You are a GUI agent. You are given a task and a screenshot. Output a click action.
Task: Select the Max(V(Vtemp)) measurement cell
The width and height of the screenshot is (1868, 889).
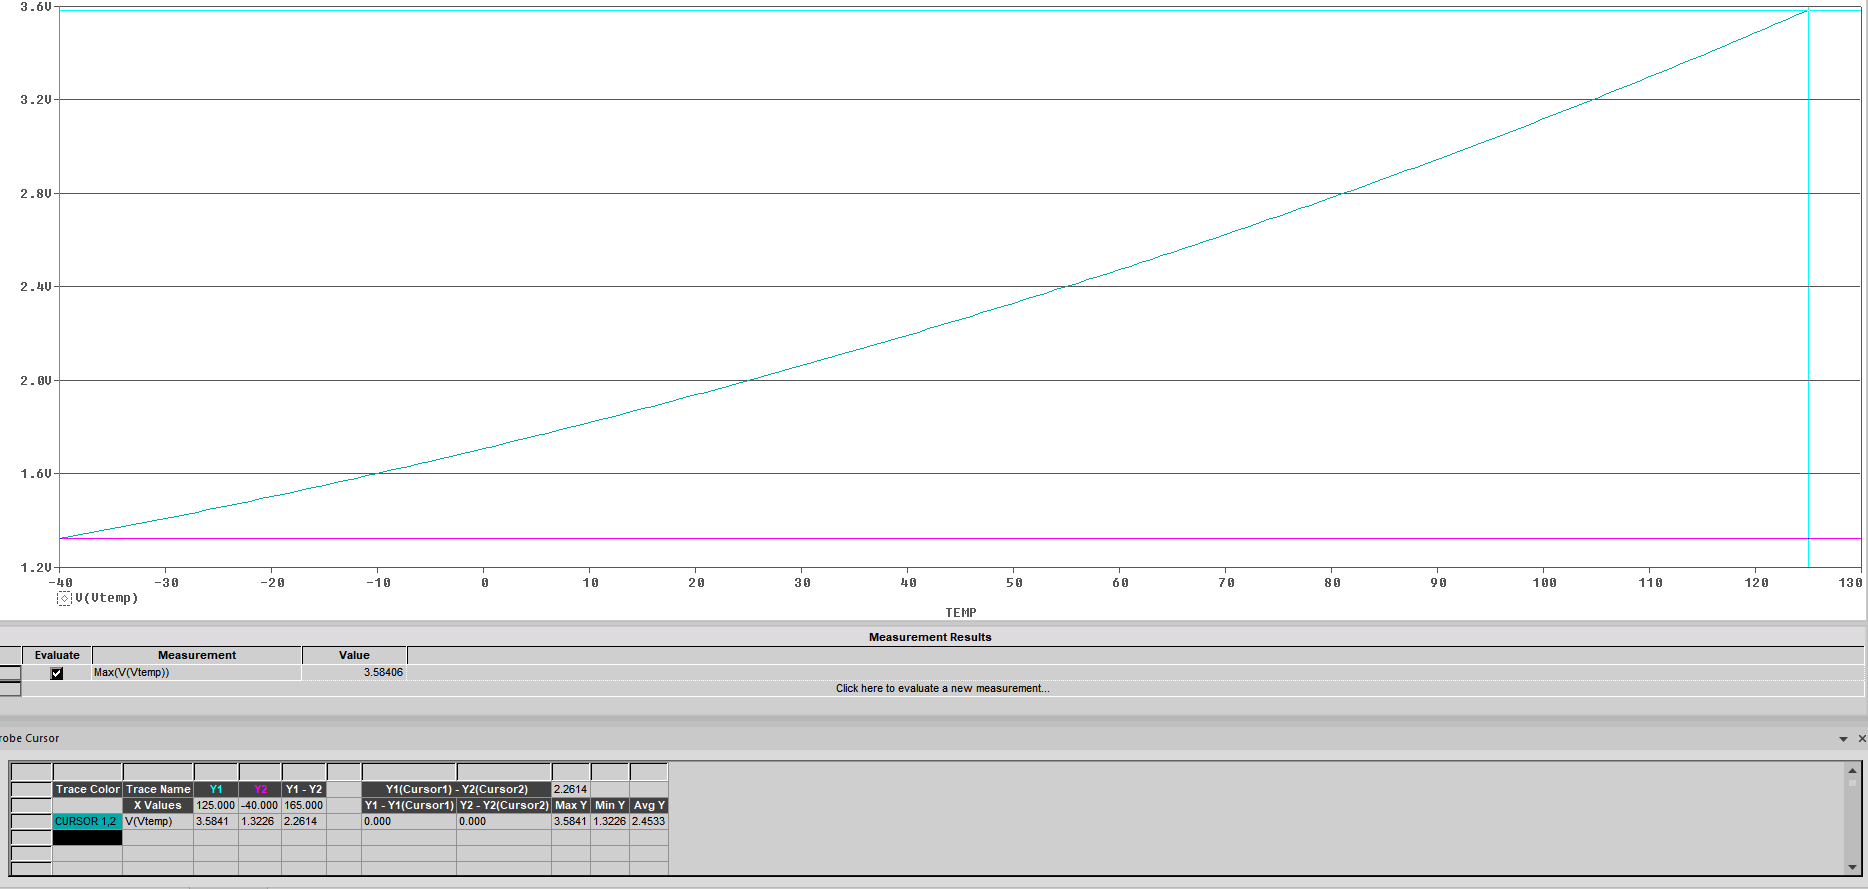[196, 673]
